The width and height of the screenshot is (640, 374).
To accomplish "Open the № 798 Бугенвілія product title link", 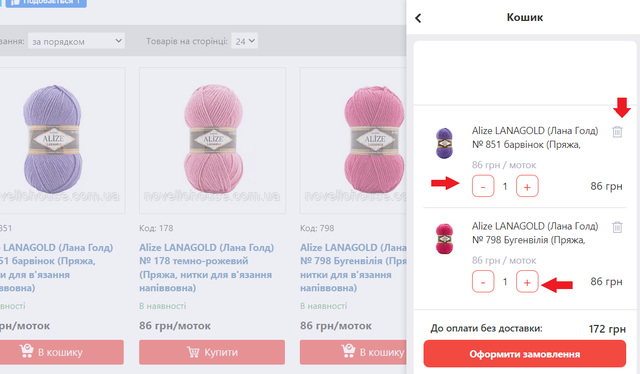I will pyautogui.click(x=353, y=267).
